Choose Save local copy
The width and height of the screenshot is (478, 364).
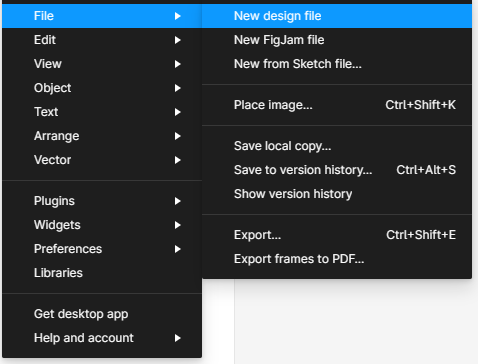[337, 146]
